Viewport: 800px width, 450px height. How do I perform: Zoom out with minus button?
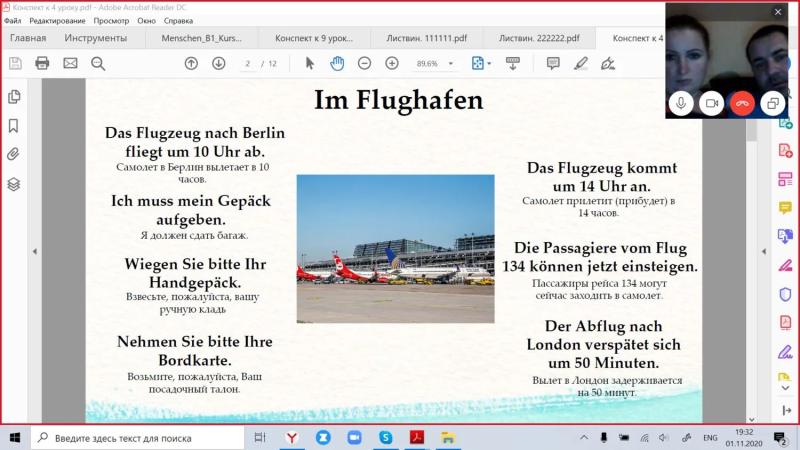click(x=364, y=63)
